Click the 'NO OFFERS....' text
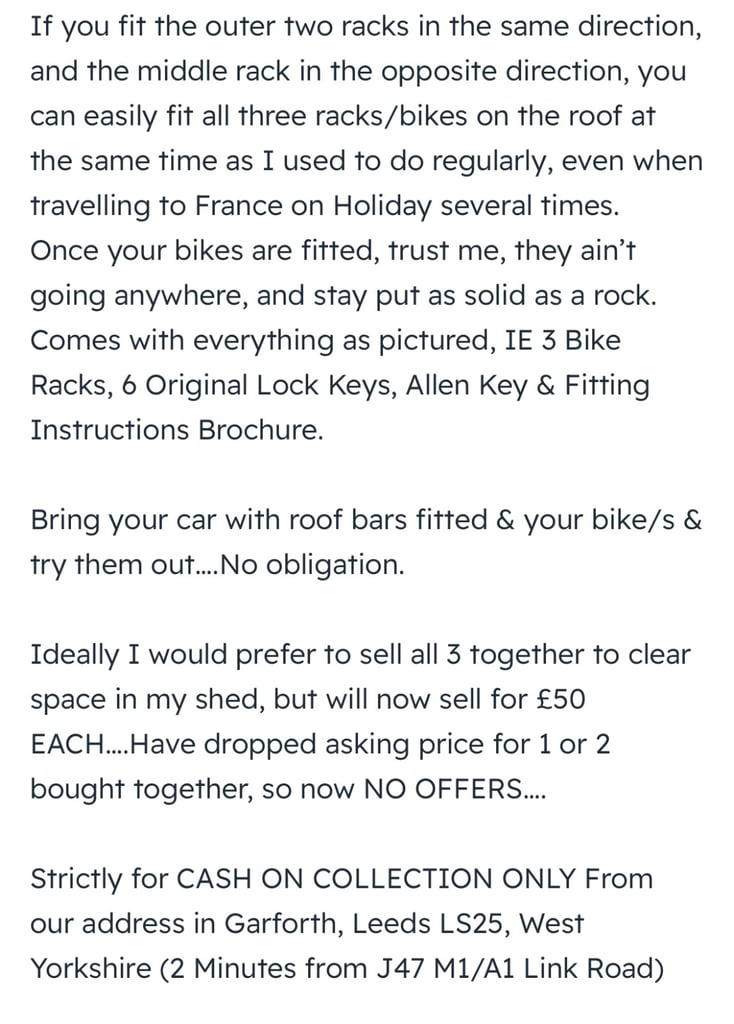Screen dimensions: 734x1024 [x=454, y=789]
